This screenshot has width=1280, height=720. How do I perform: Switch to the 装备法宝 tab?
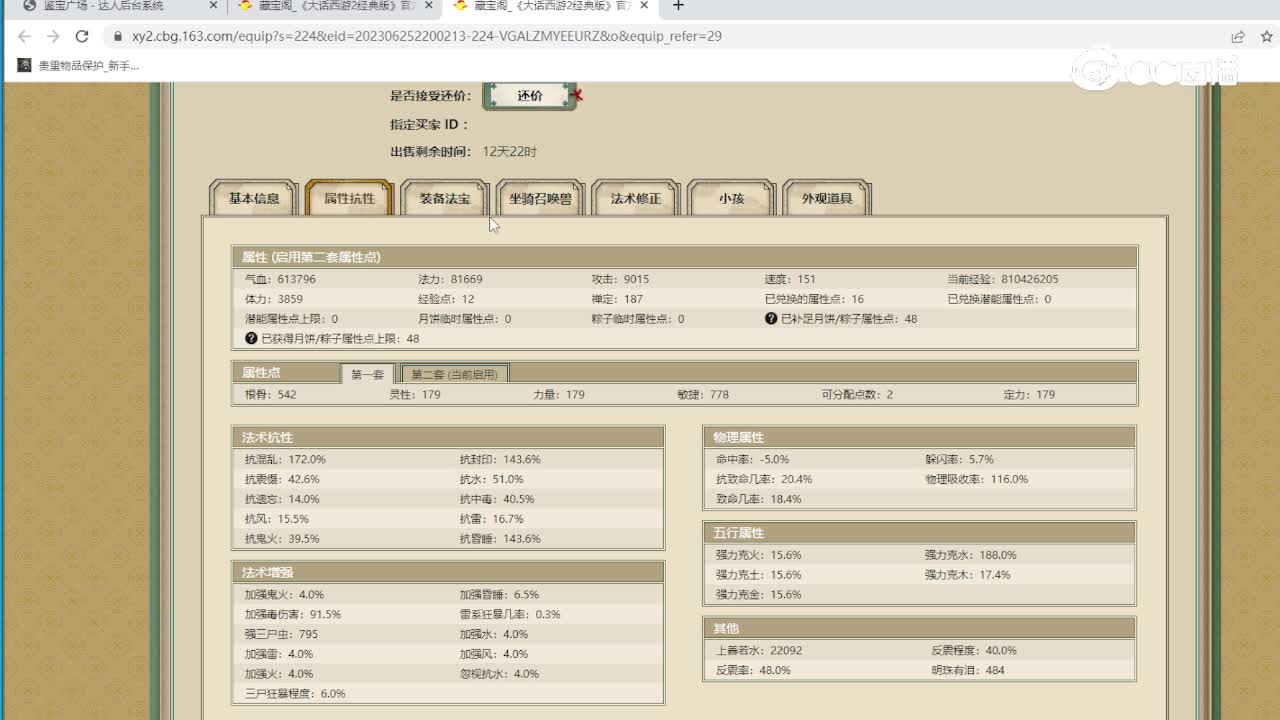[x=444, y=198]
